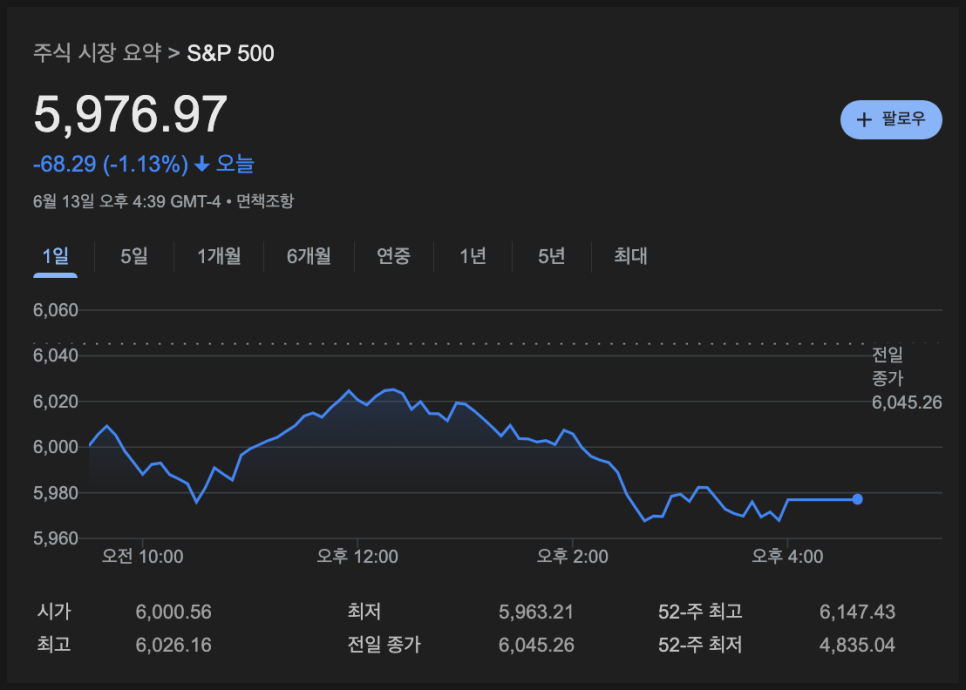Click the 전일 종가 6,045.26 chart annotation

pyautogui.click(x=907, y=378)
